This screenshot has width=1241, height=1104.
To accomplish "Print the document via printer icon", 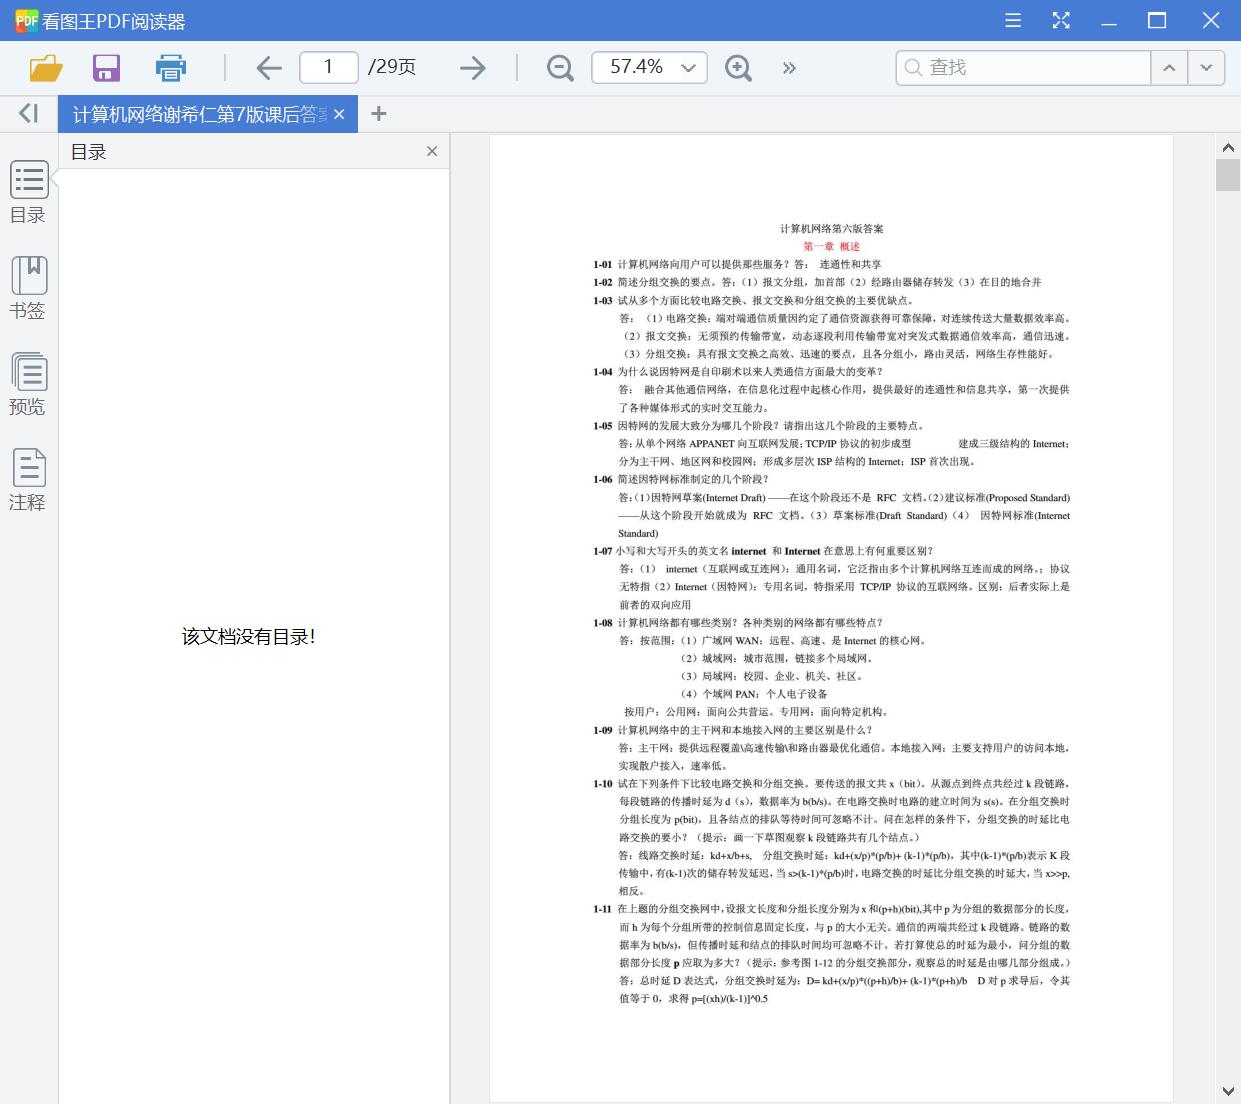I will pos(170,67).
